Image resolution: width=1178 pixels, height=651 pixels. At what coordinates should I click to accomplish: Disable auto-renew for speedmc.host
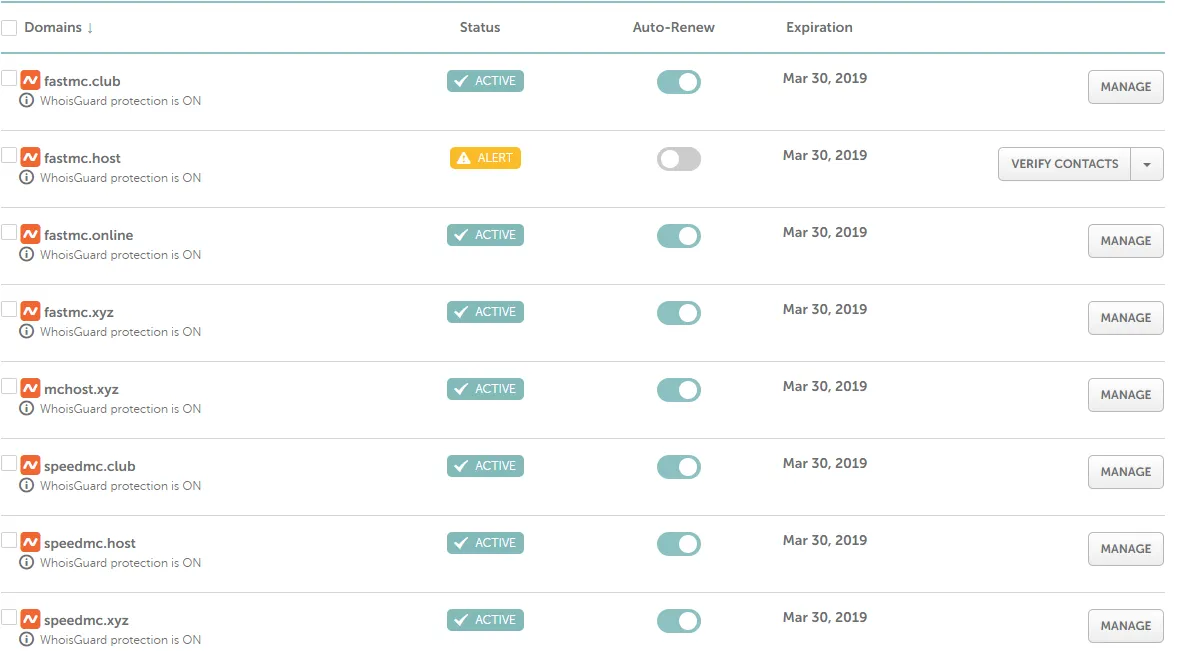click(x=678, y=544)
